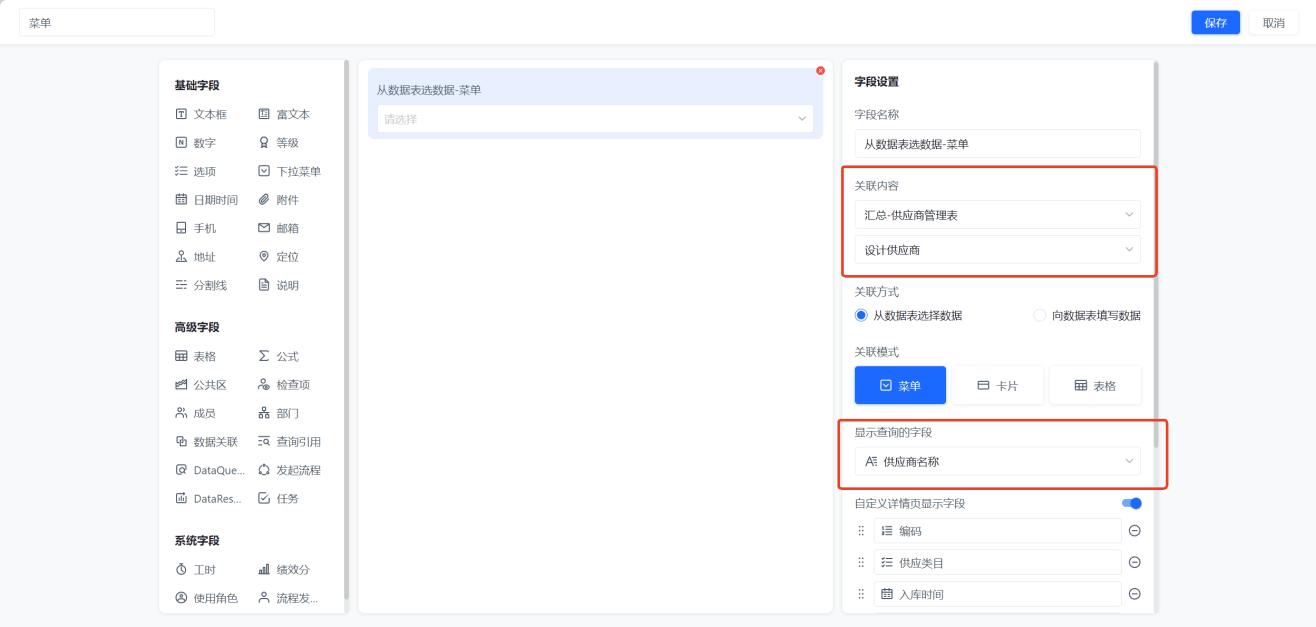Open the 请选择 dropdown in form canvas
This screenshot has height=627, width=1316.
click(x=595, y=119)
